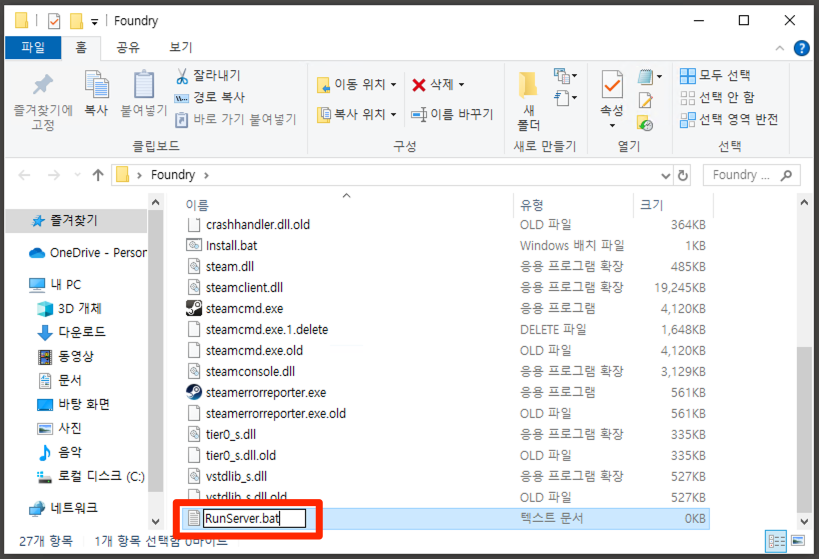Create a 새 폴더 (New folder)
This screenshot has width=819, height=559.
528,100
